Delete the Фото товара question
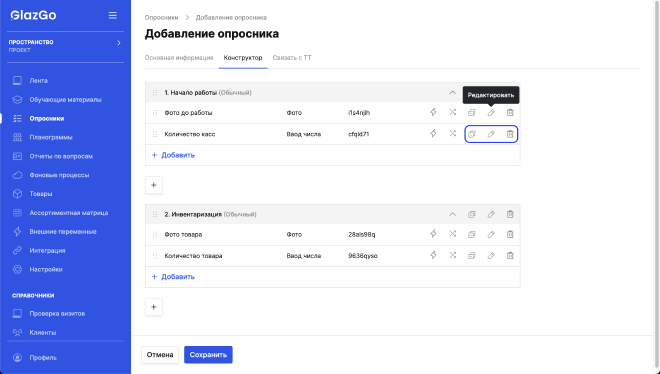Viewport: 660px width, 374px height. point(510,234)
